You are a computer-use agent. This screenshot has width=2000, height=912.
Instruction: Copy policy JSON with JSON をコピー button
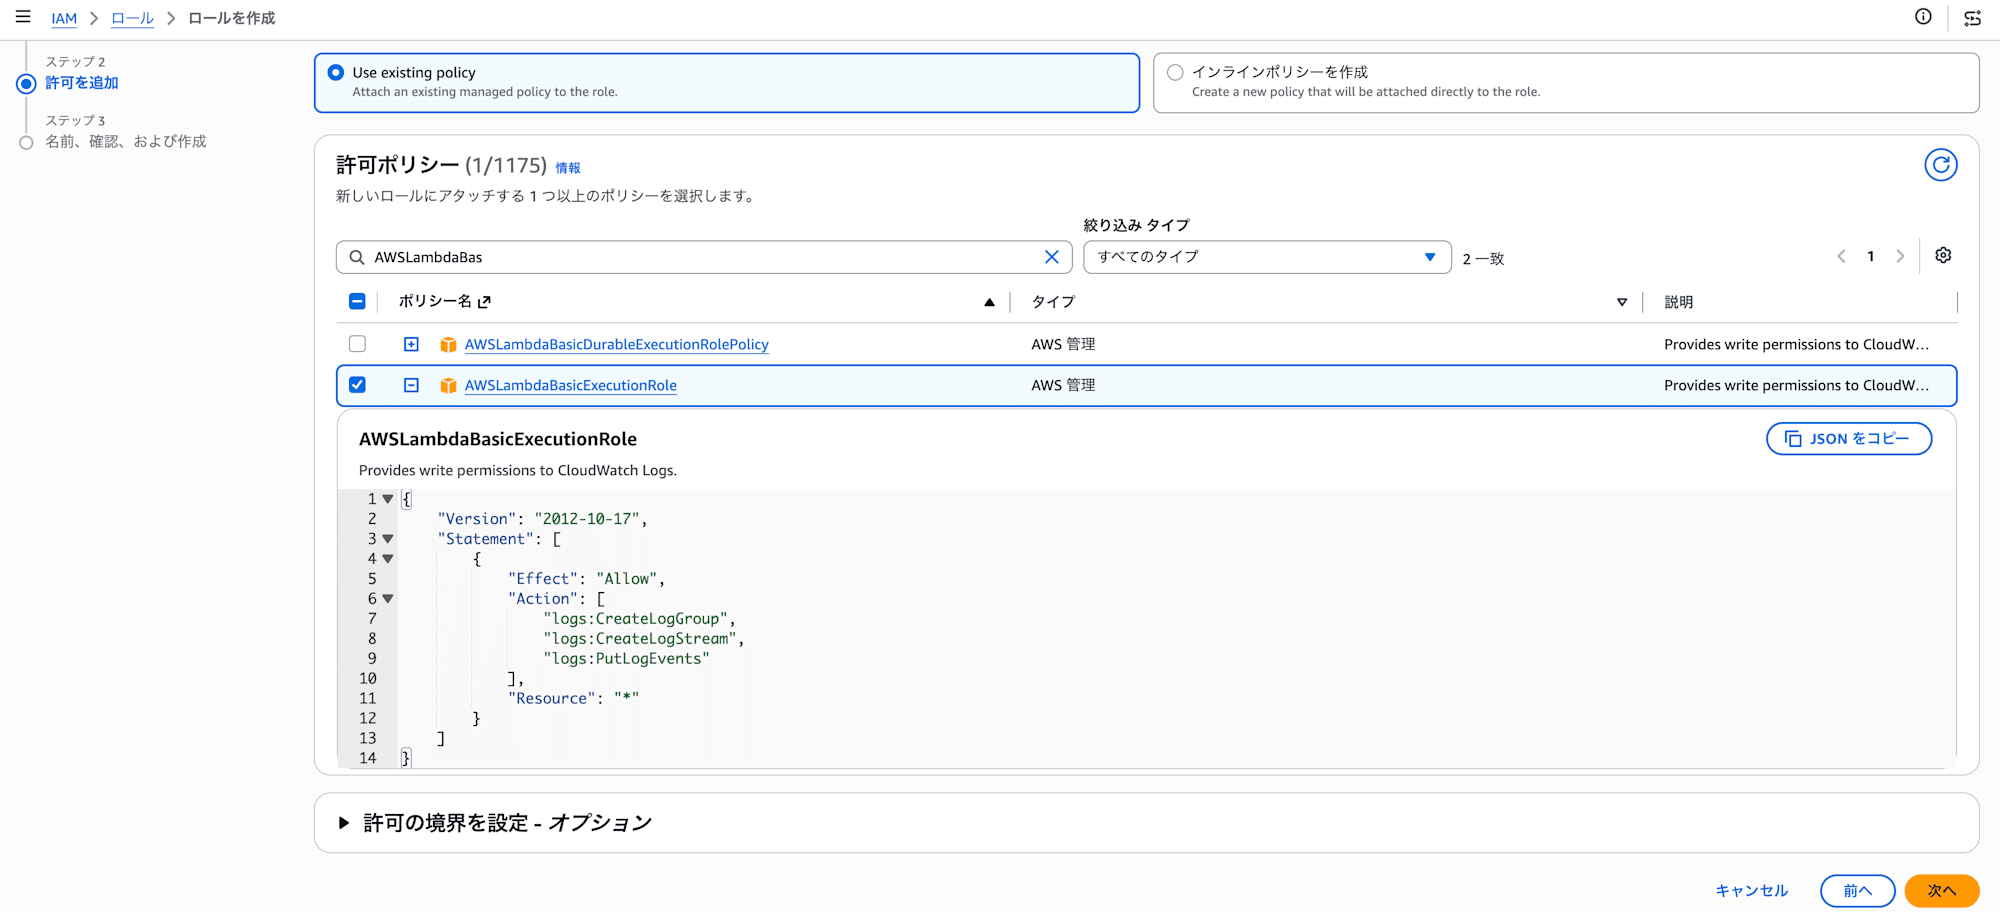tap(1848, 438)
